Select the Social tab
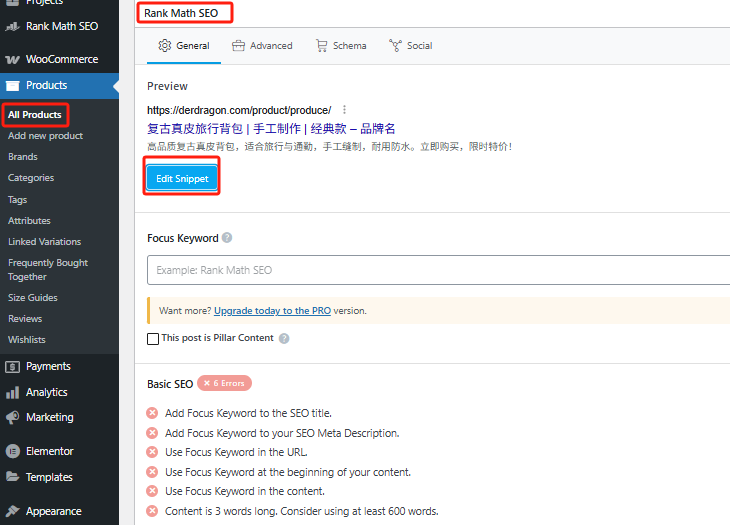 [x=410, y=46]
